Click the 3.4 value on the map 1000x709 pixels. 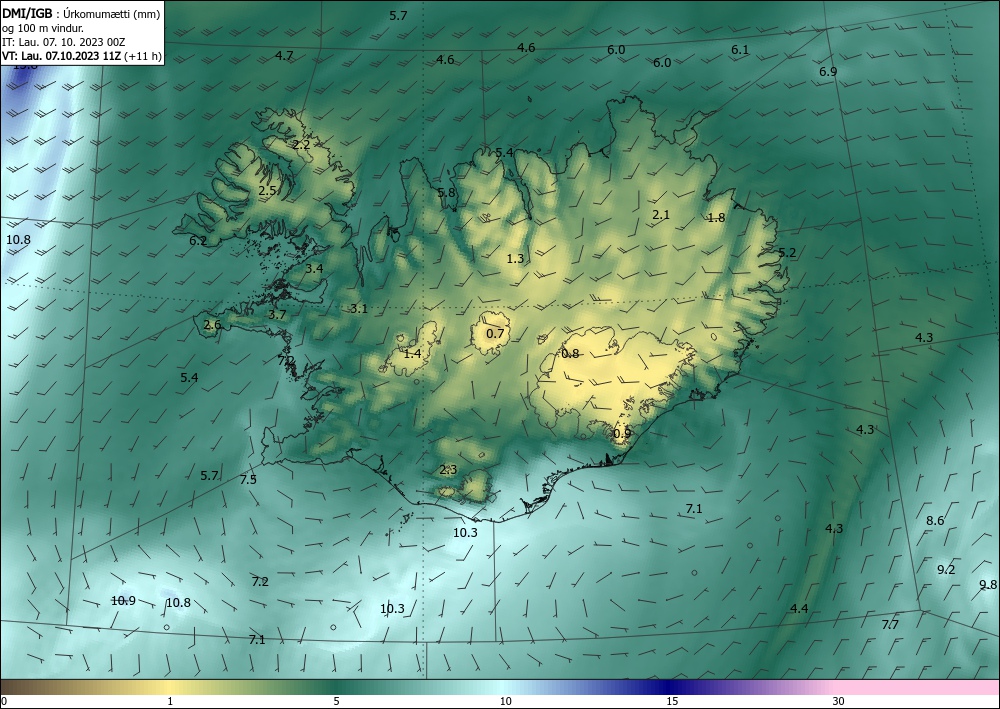click(314, 268)
